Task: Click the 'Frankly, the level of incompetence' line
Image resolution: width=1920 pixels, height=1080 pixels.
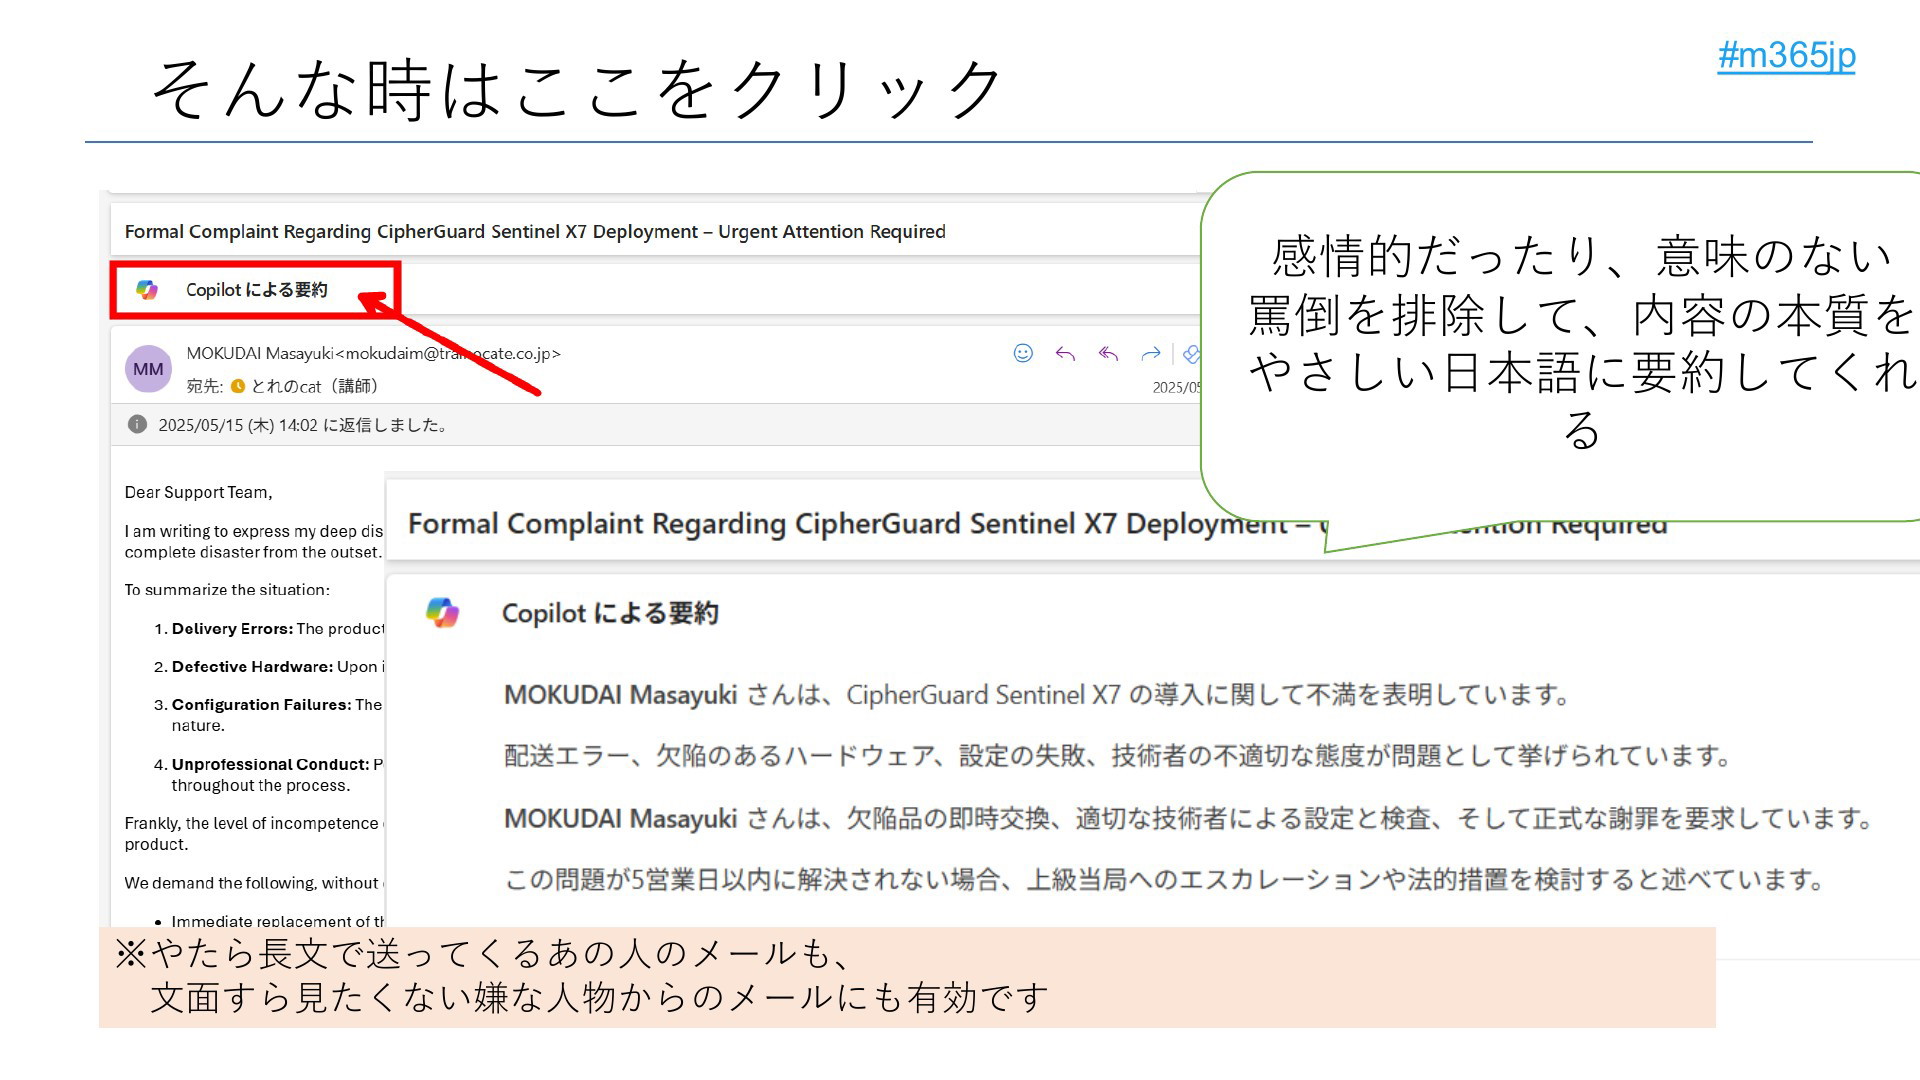Action: [254, 833]
